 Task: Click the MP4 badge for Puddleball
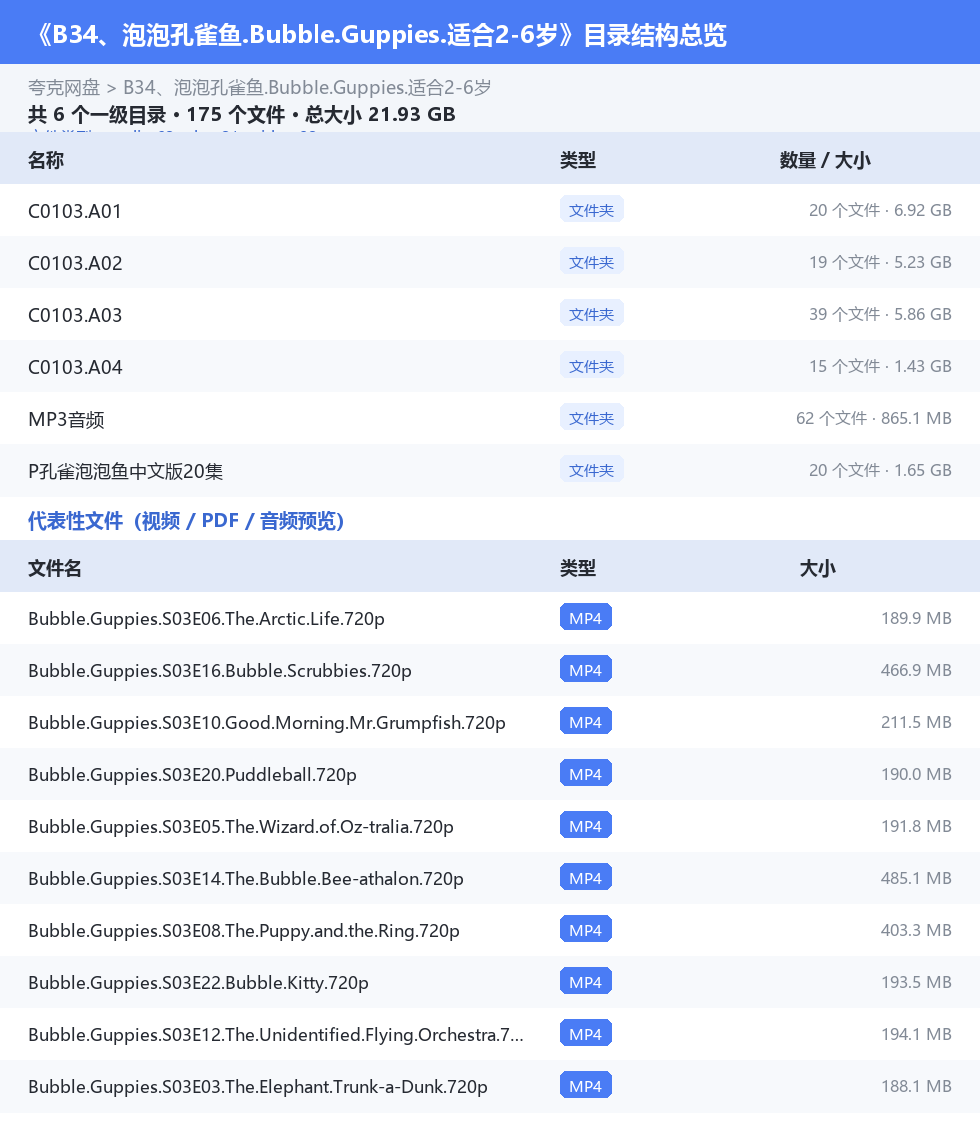[585, 774]
